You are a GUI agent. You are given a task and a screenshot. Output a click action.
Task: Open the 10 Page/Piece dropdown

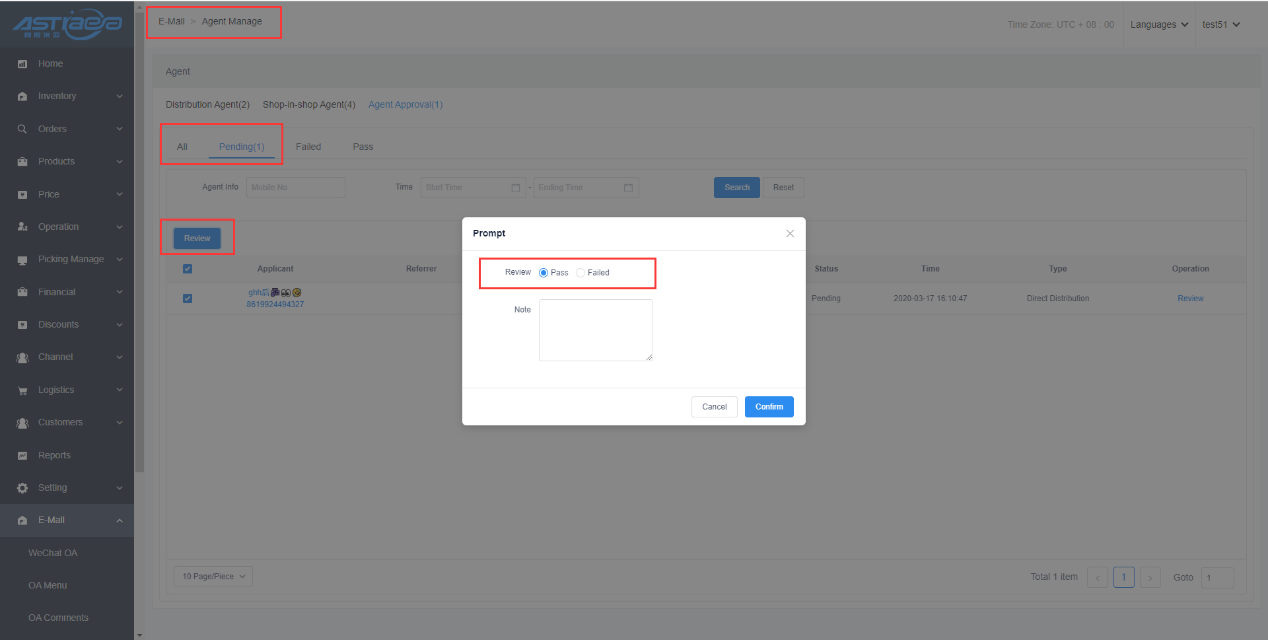[x=213, y=576]
